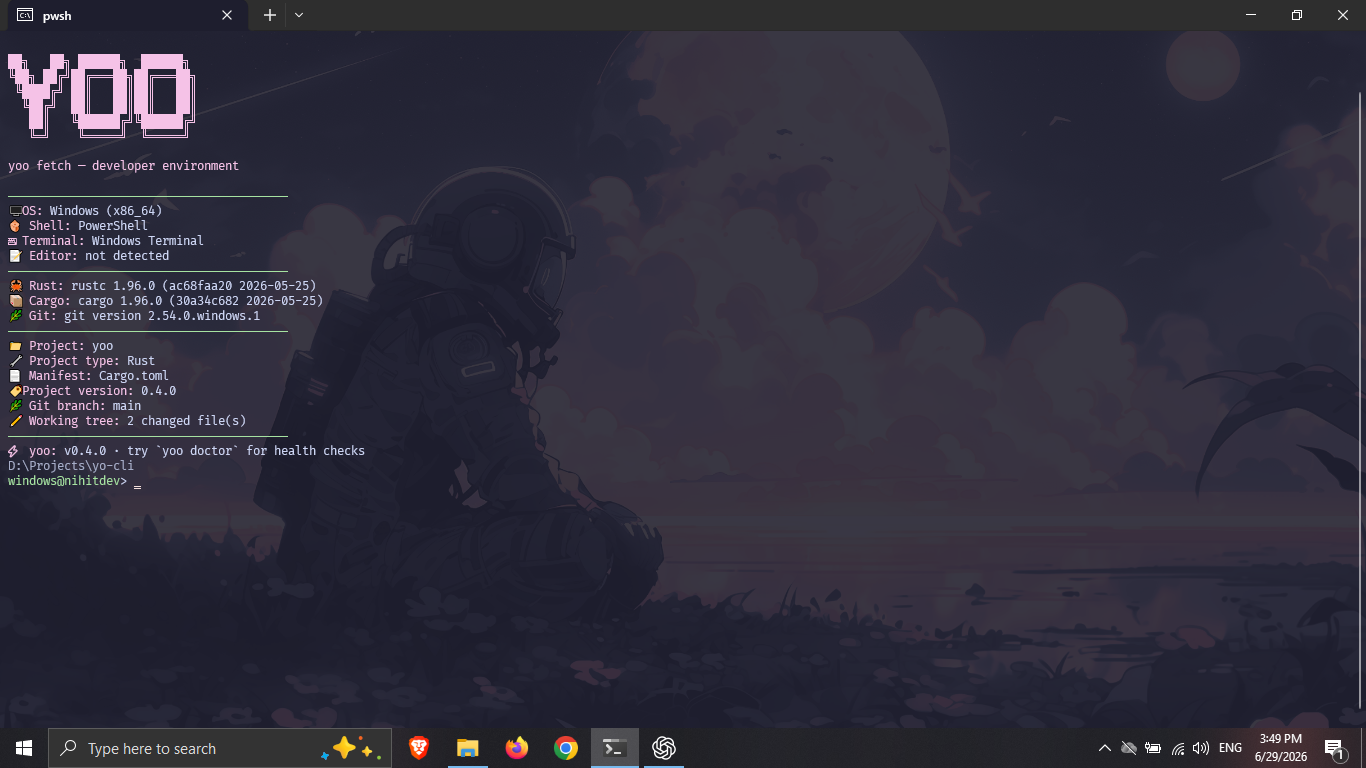Launch Brave browser from taskbar
The image size is (1366, 768).
pos(419,748)
